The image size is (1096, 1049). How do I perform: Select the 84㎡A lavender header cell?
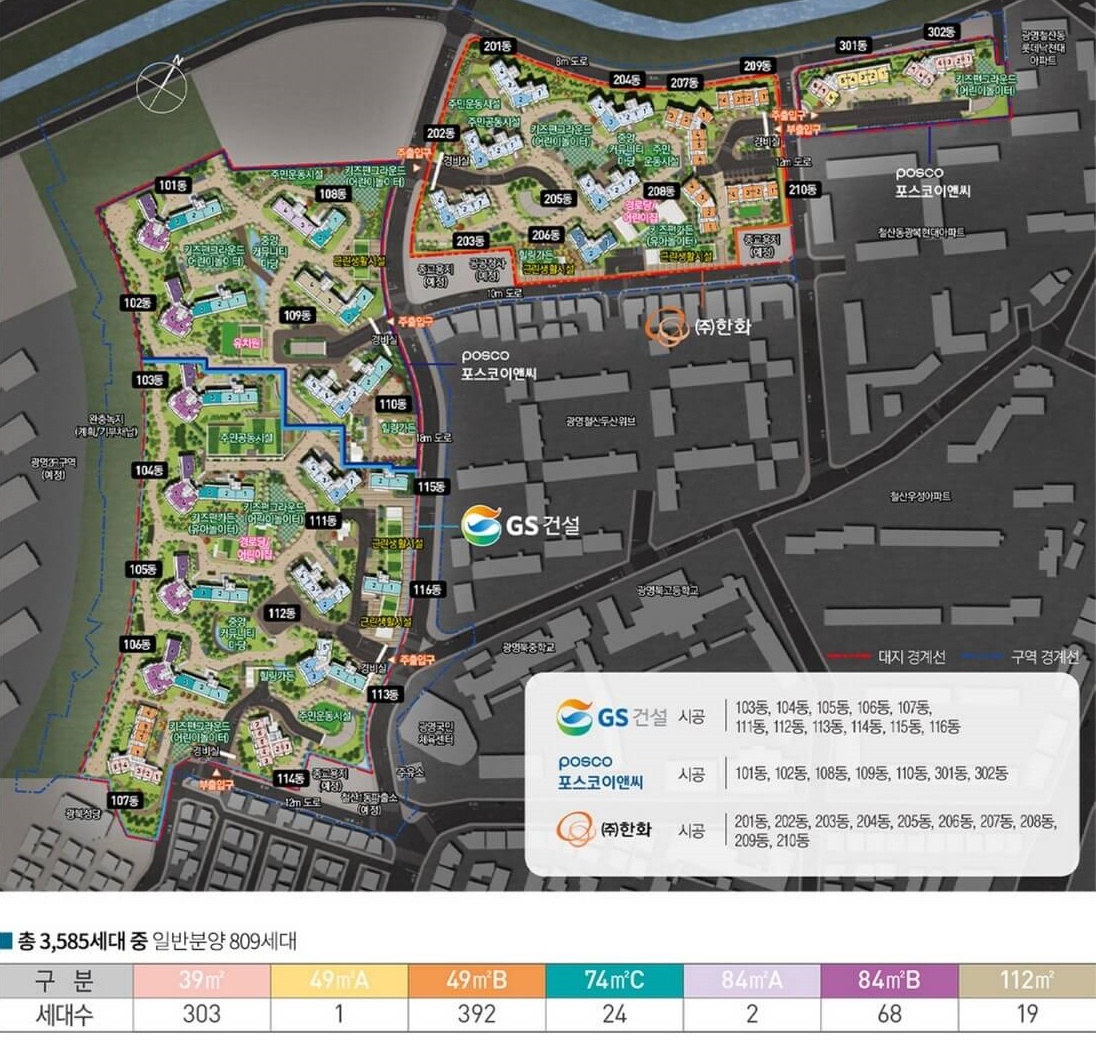[751, 980]
